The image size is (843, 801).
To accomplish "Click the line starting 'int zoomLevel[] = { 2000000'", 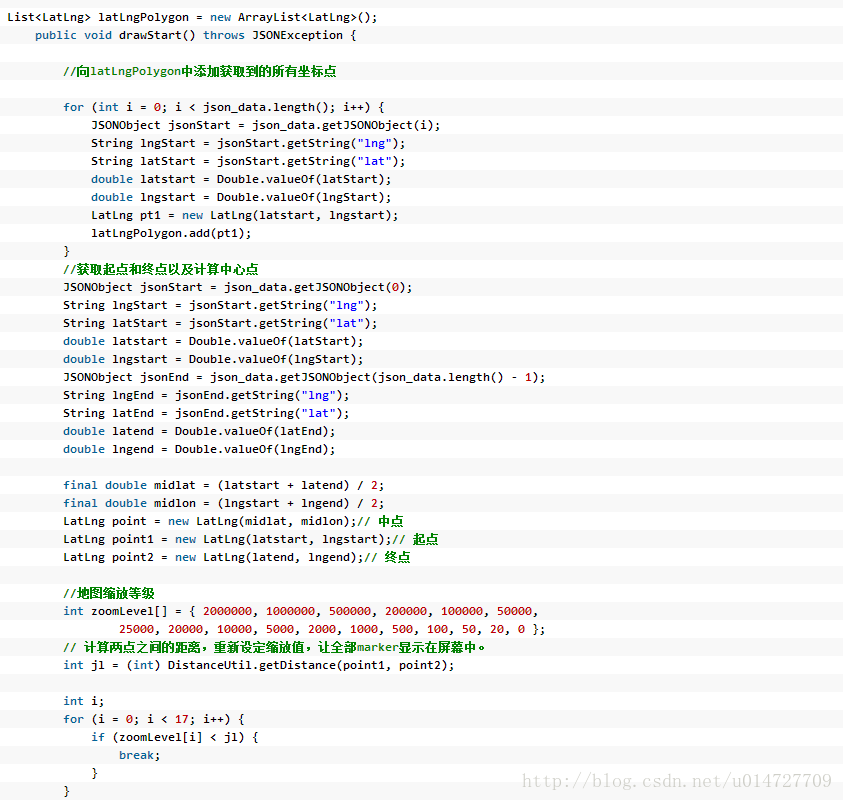I will click(301, 612).
